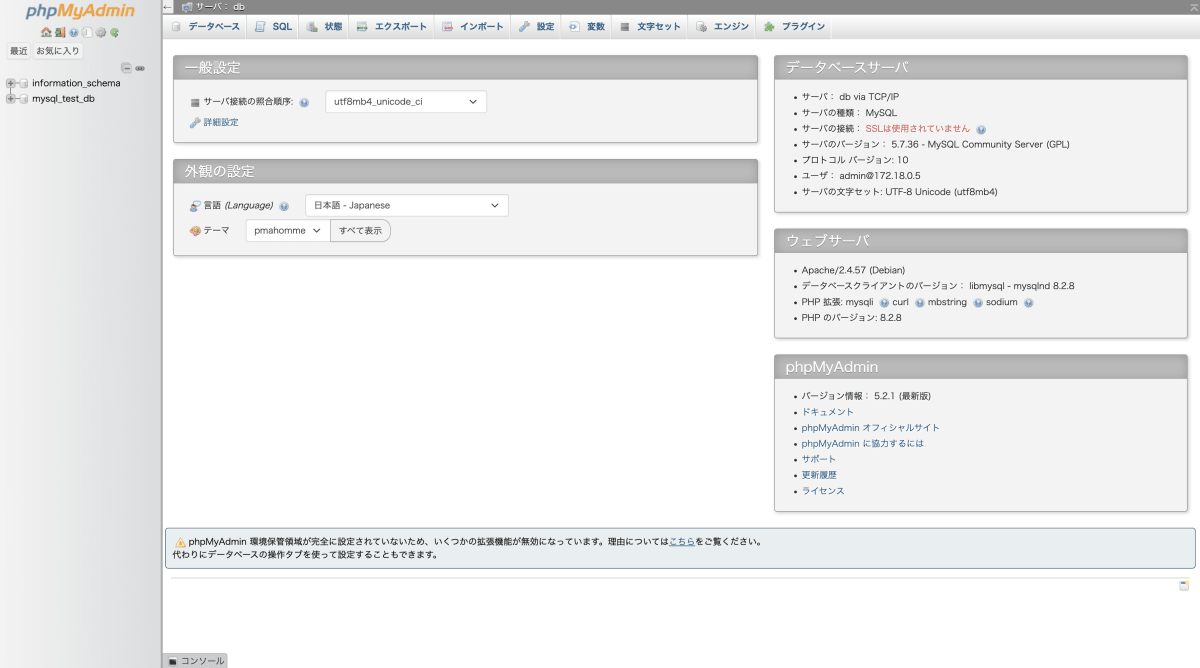Open the エンジン tab
Screen dimensions: 1200x668
click(723, 27)
